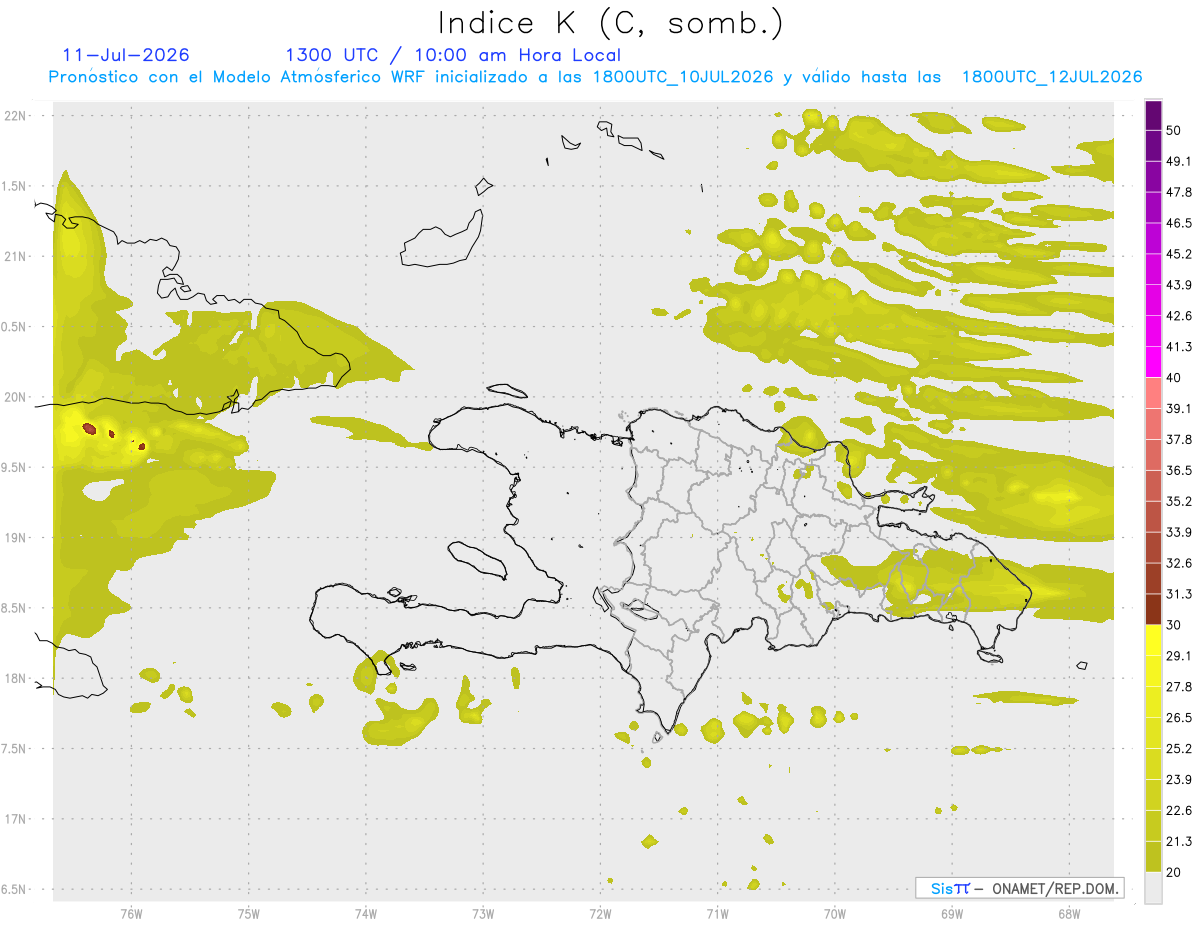The height and width of the screenshot is (927, 1200).
Task: Click longitude label "71W"
Action: pos(717,912)
